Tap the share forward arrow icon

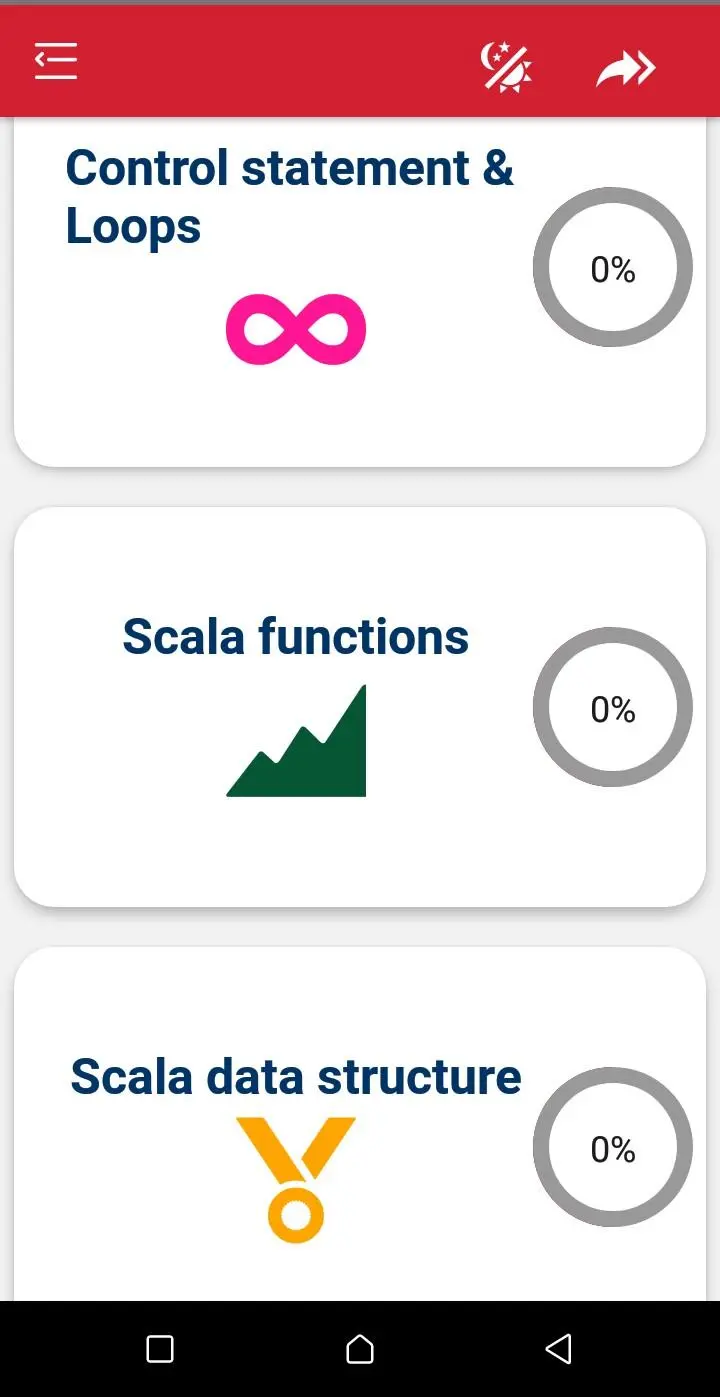click(626, 69)
